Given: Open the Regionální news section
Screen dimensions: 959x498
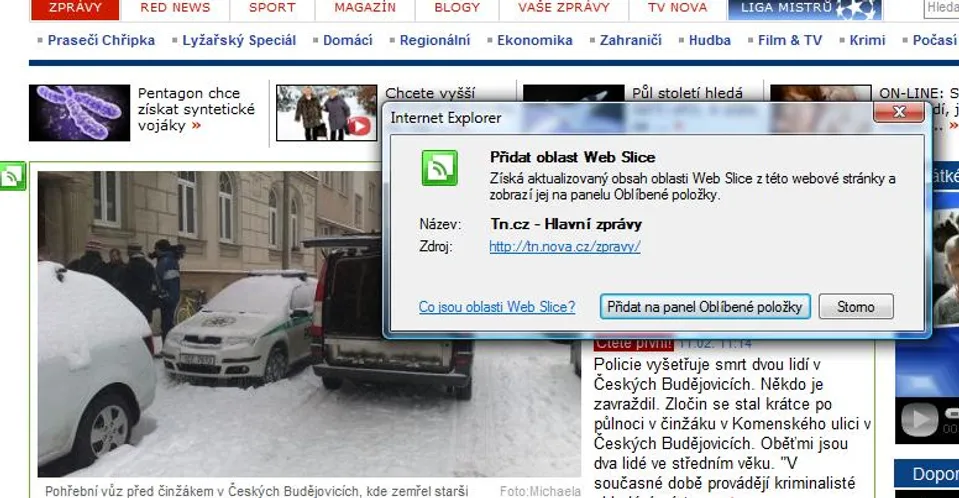Looking at the screenshot, I should click(x=435, y=40).
